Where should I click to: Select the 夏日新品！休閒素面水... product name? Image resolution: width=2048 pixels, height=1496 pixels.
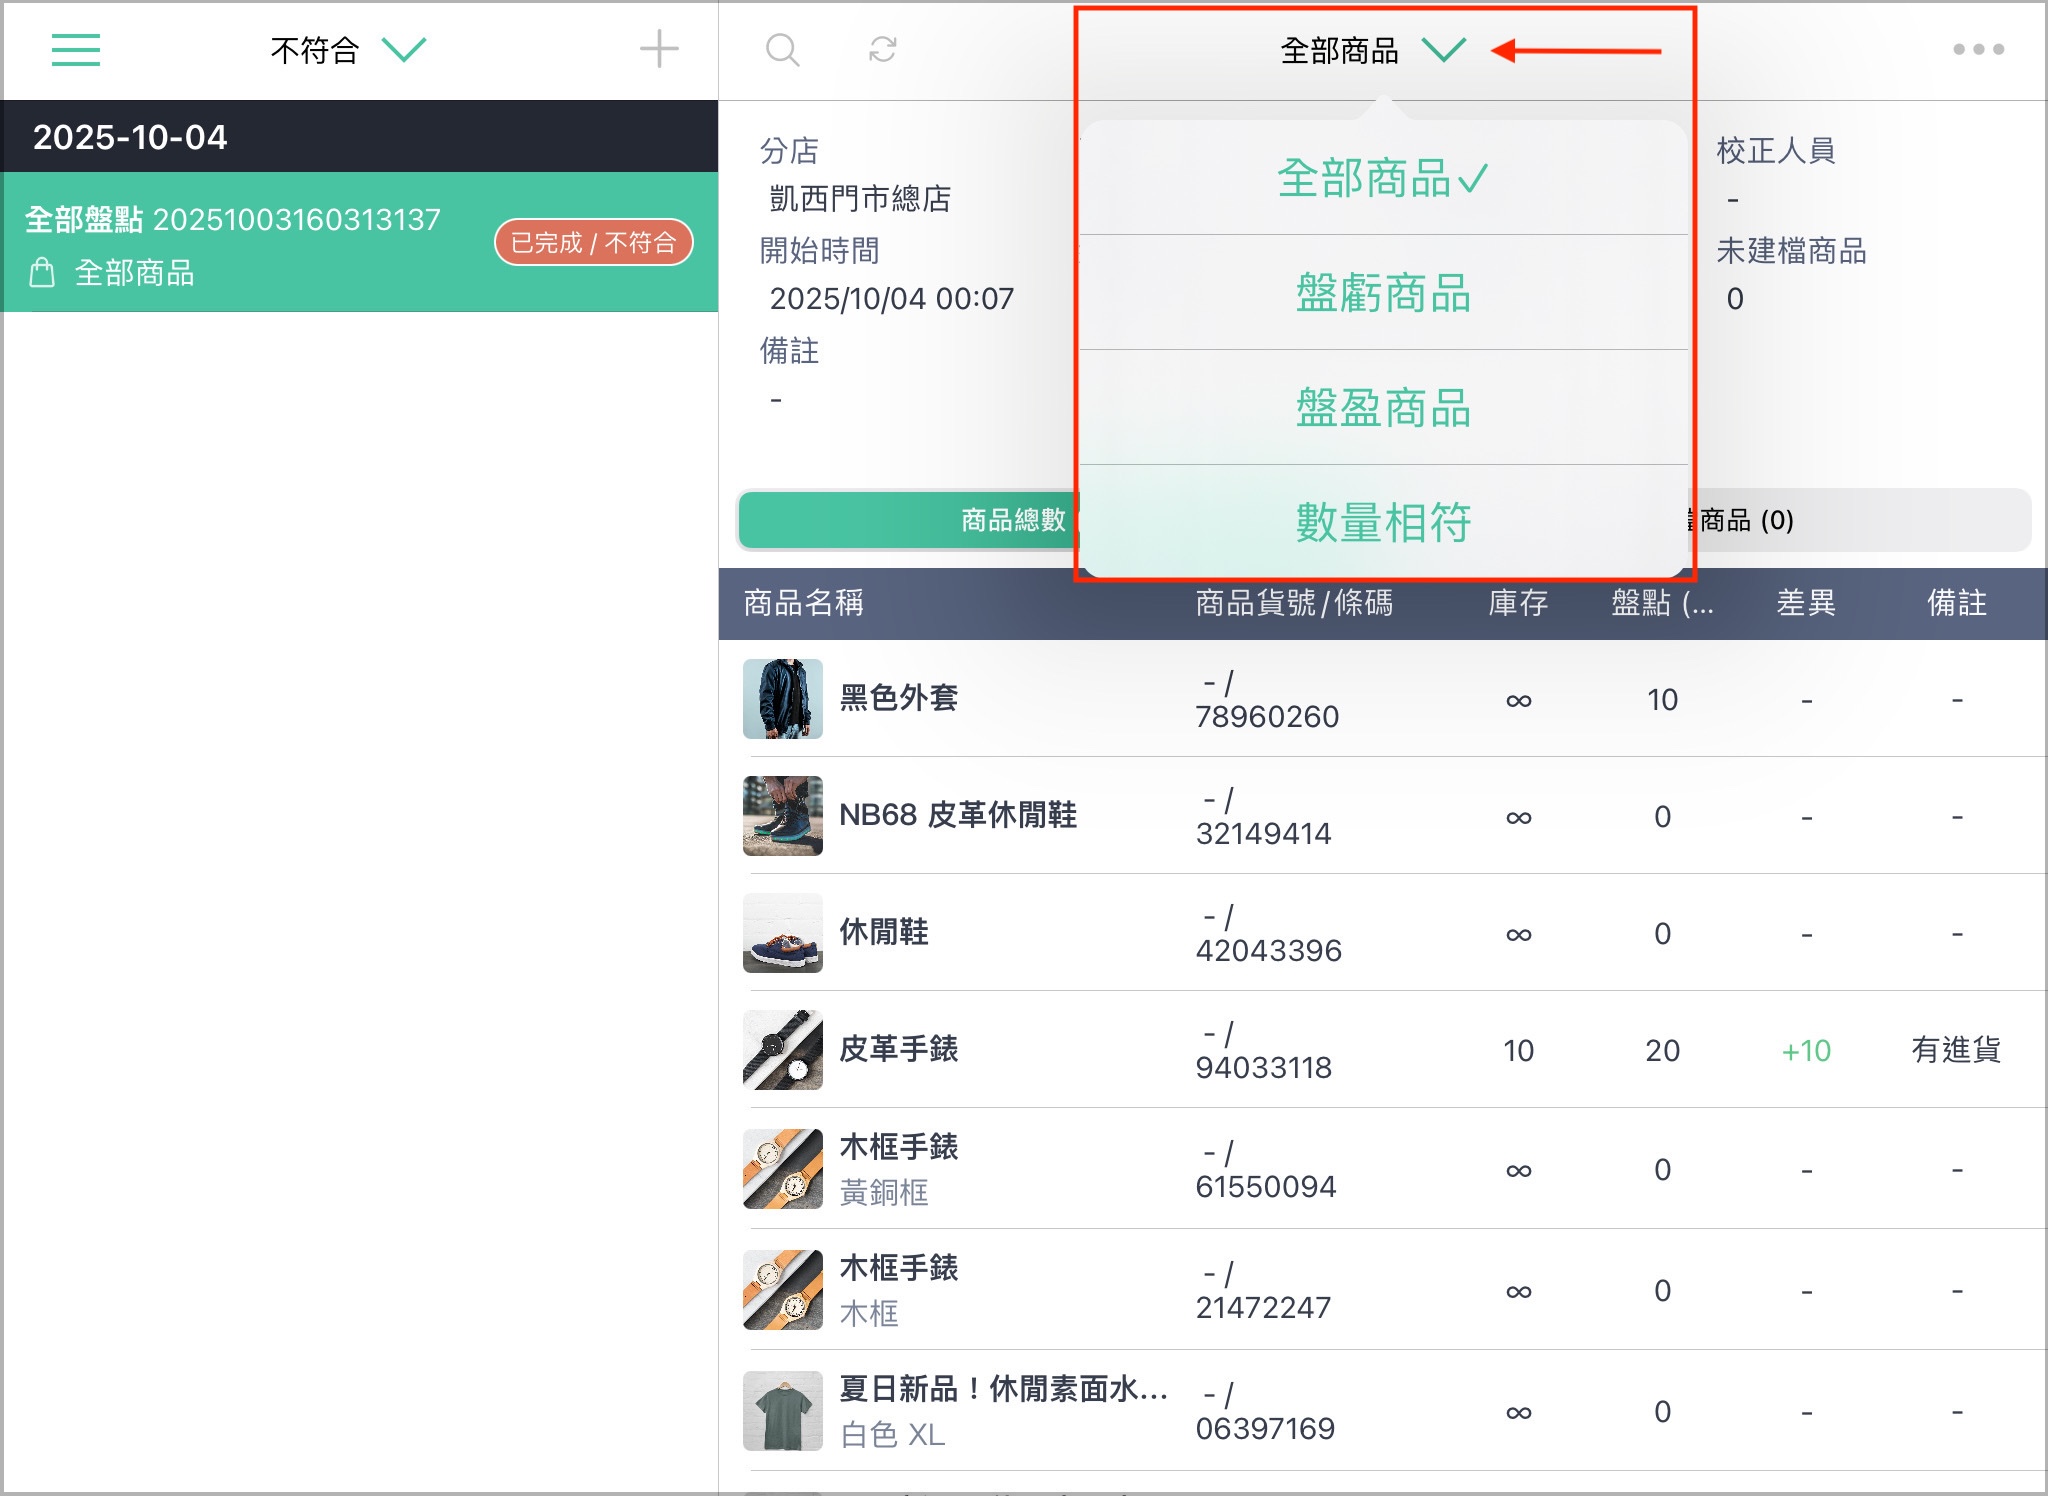tap(1003, 1389)
